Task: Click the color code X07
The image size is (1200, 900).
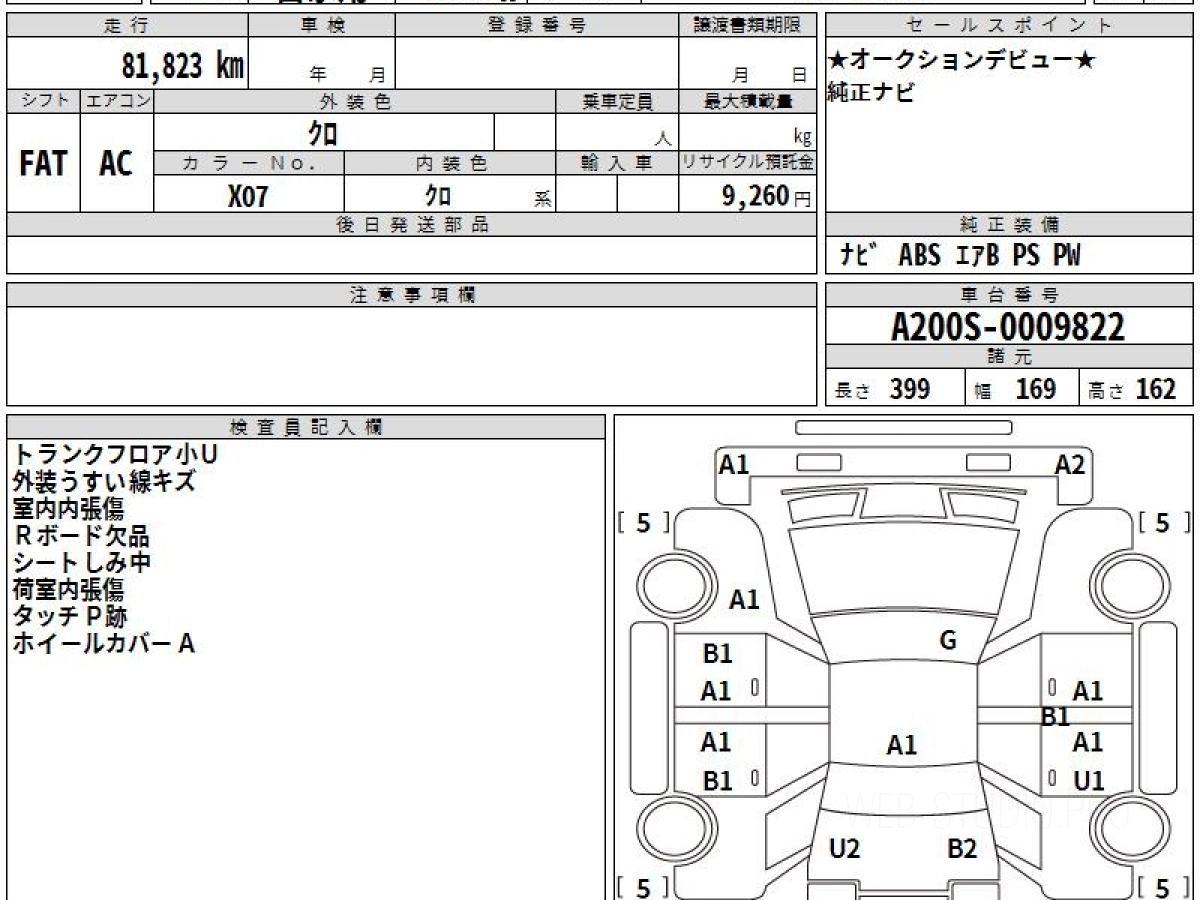Action: pyautogui.click(x=248, y=197)
